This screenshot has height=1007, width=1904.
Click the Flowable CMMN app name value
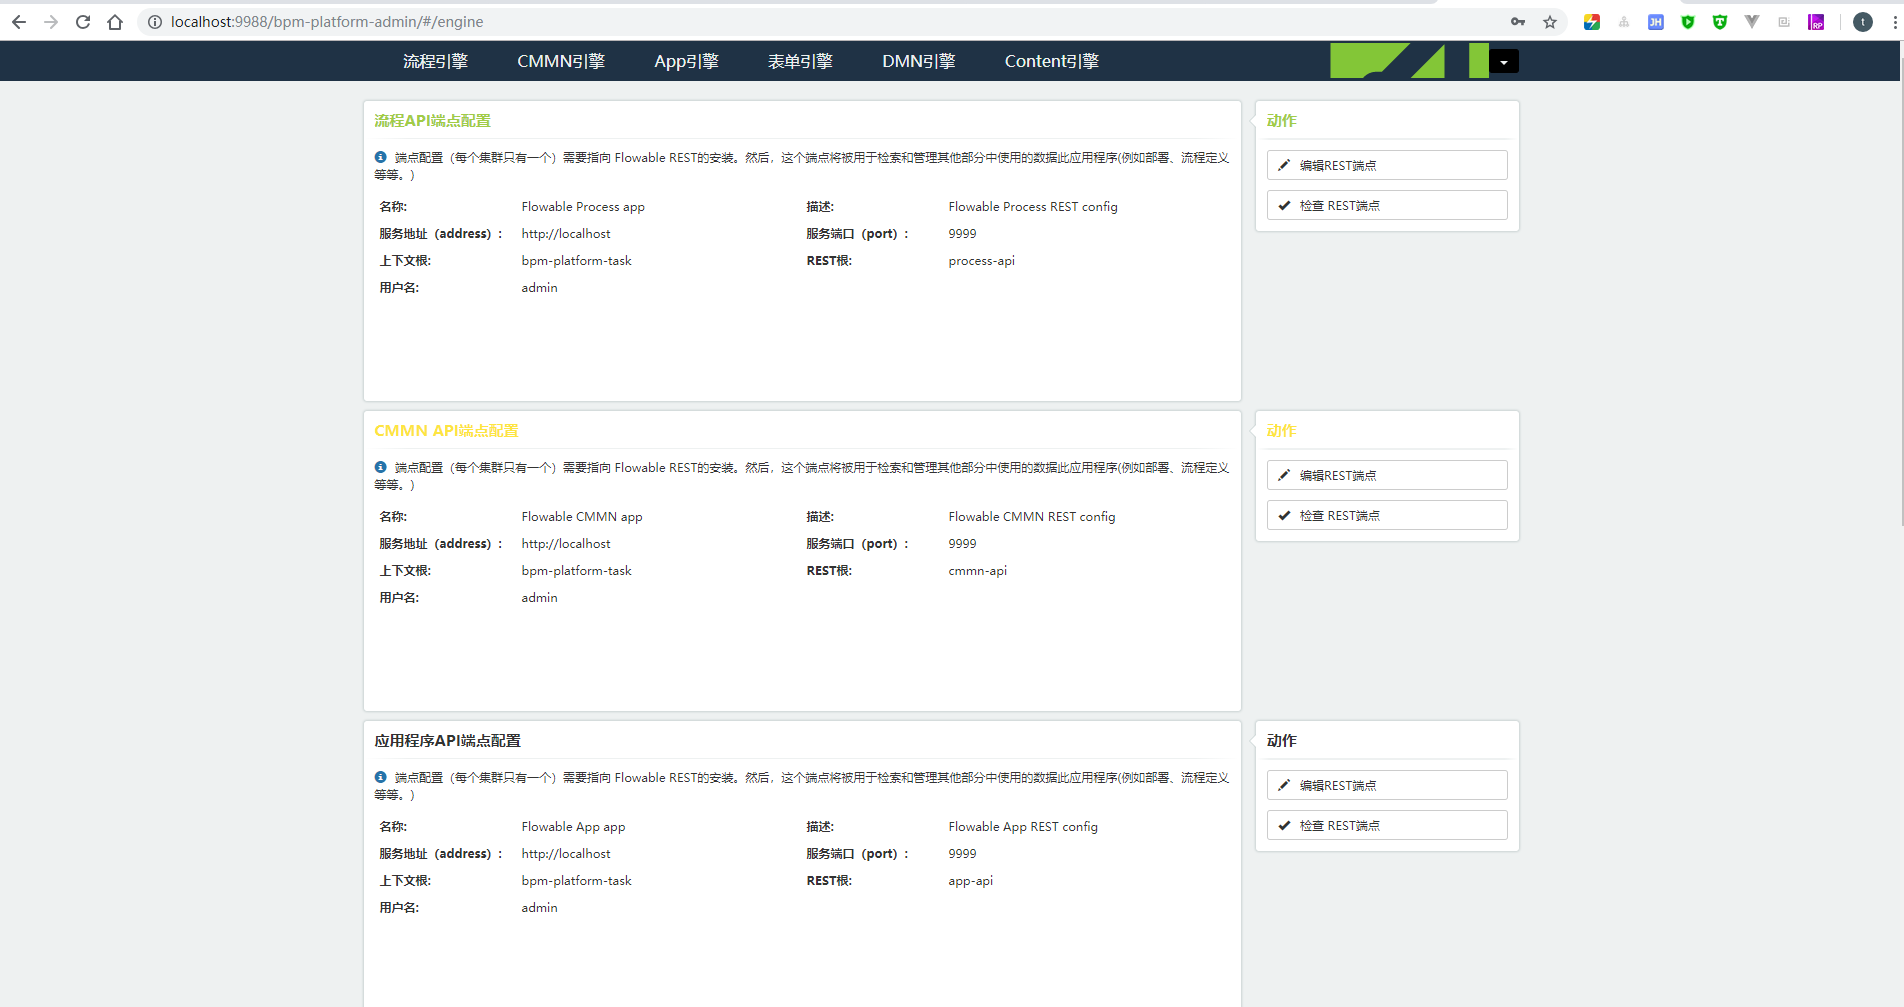pos(582,517)
